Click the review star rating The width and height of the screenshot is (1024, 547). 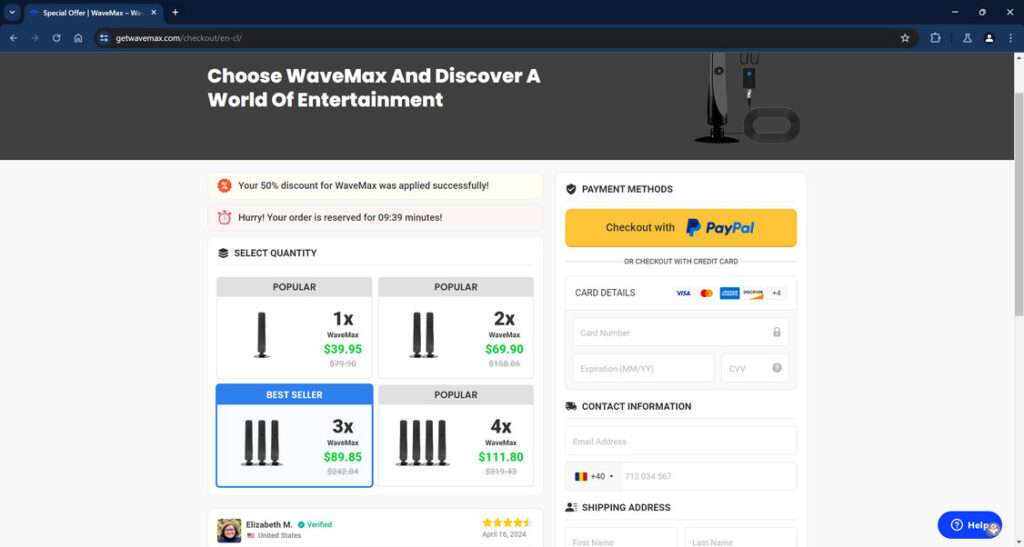click(507, 523)
